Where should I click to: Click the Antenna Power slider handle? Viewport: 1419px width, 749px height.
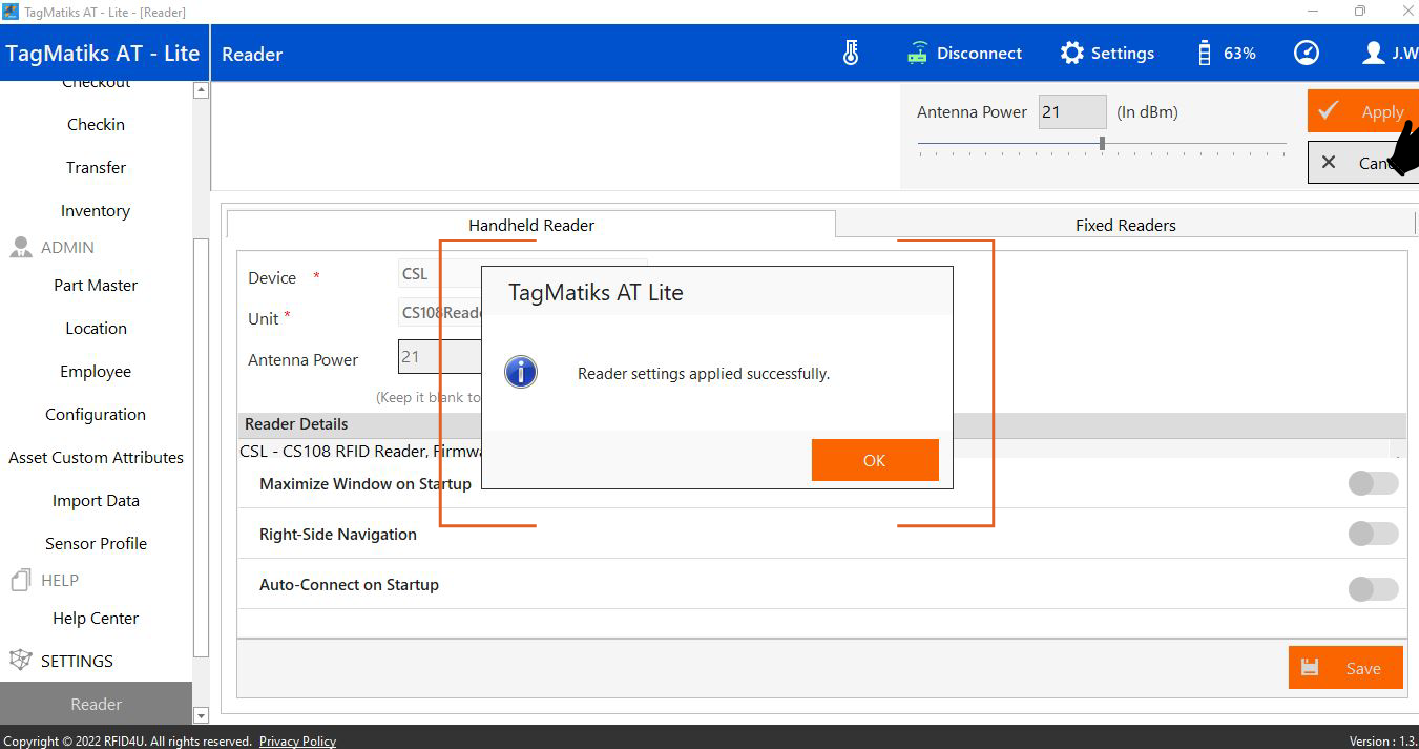[x=1102, y=144]
